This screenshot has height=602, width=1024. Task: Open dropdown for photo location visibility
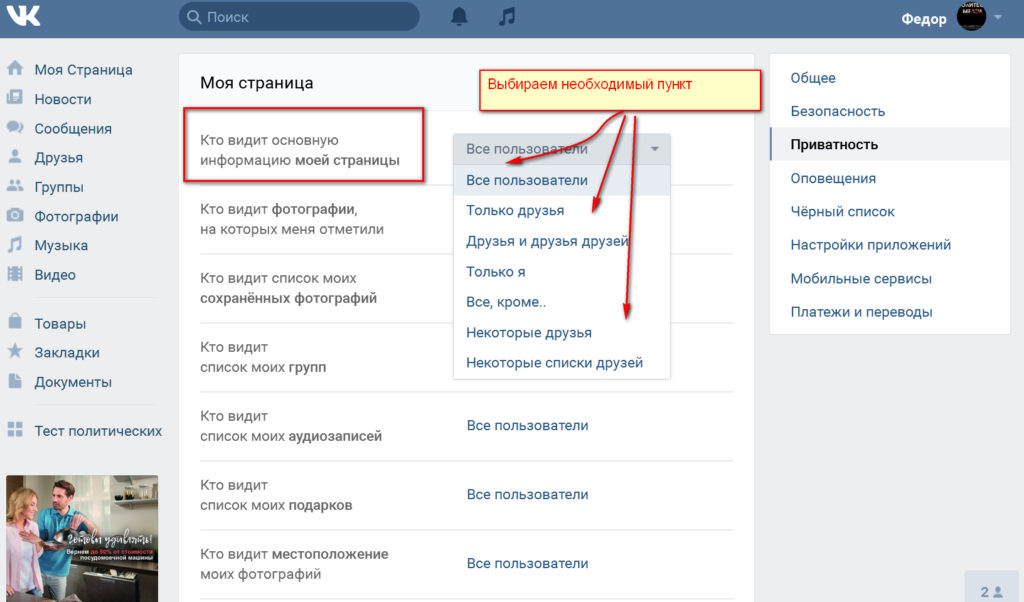pyautogui.click(x=528, y=563)
